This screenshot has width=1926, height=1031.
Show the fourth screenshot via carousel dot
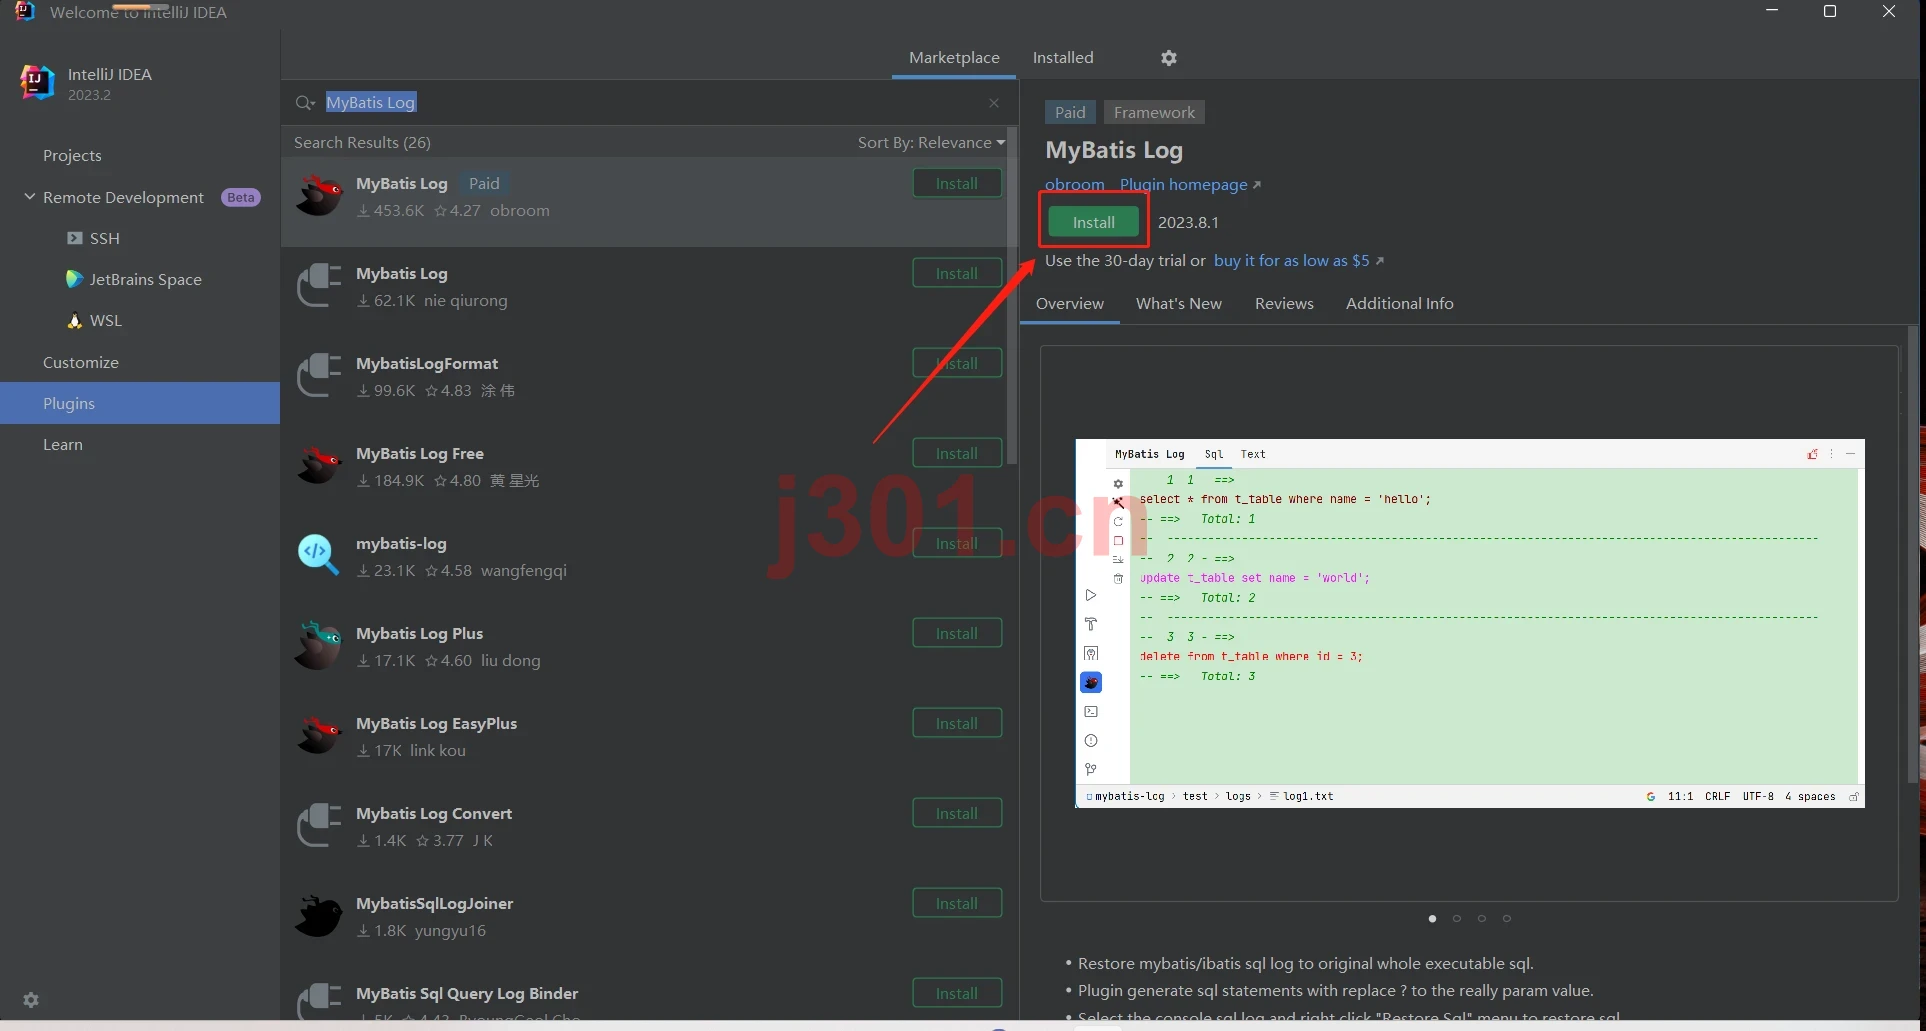pyautogui.click(x=1507, y=918)
